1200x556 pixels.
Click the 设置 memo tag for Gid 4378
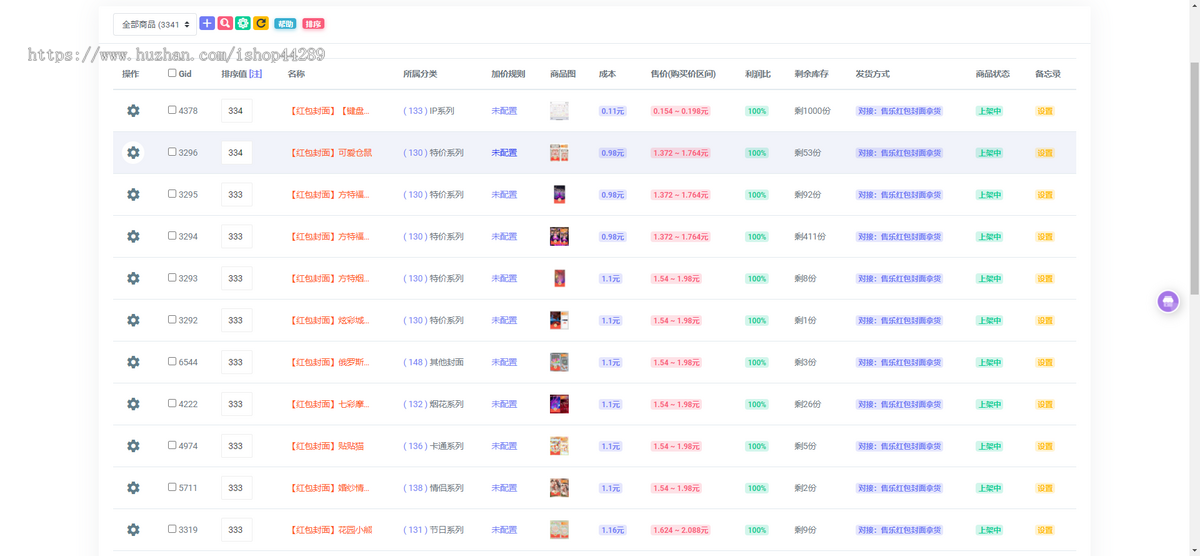(x=1045, y=111)
